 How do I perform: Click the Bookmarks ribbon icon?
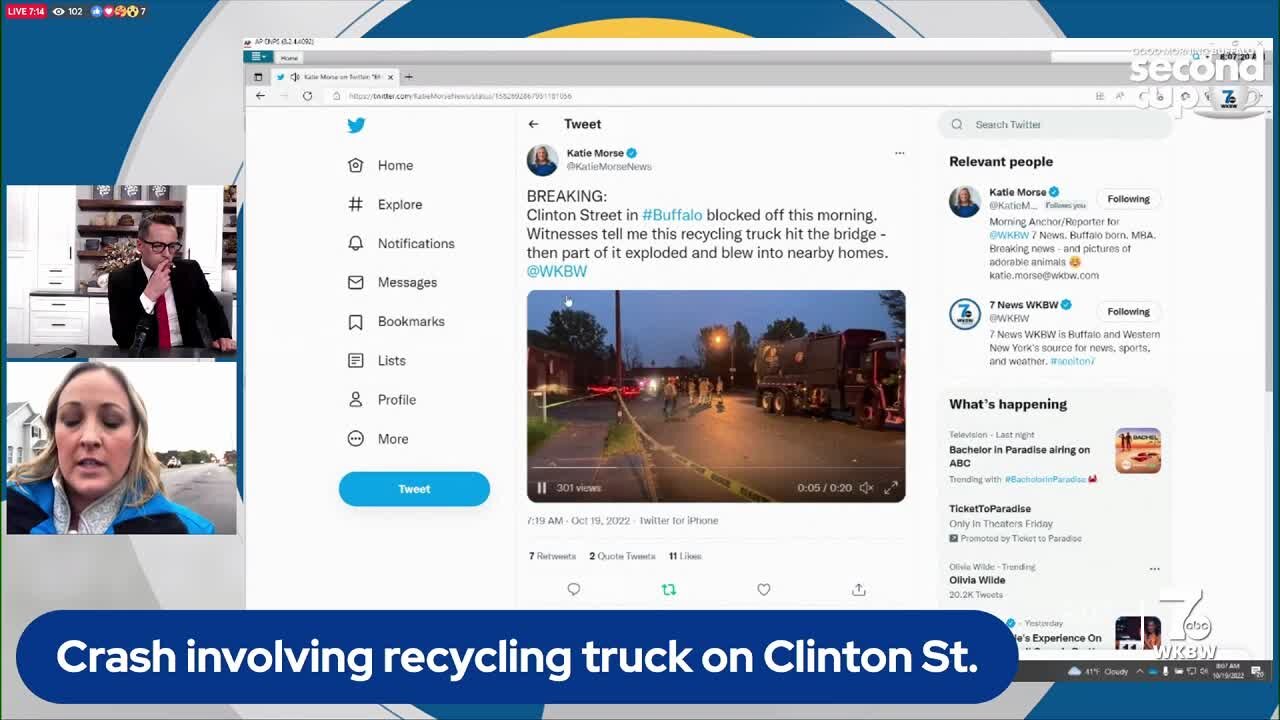click(355, 321)
